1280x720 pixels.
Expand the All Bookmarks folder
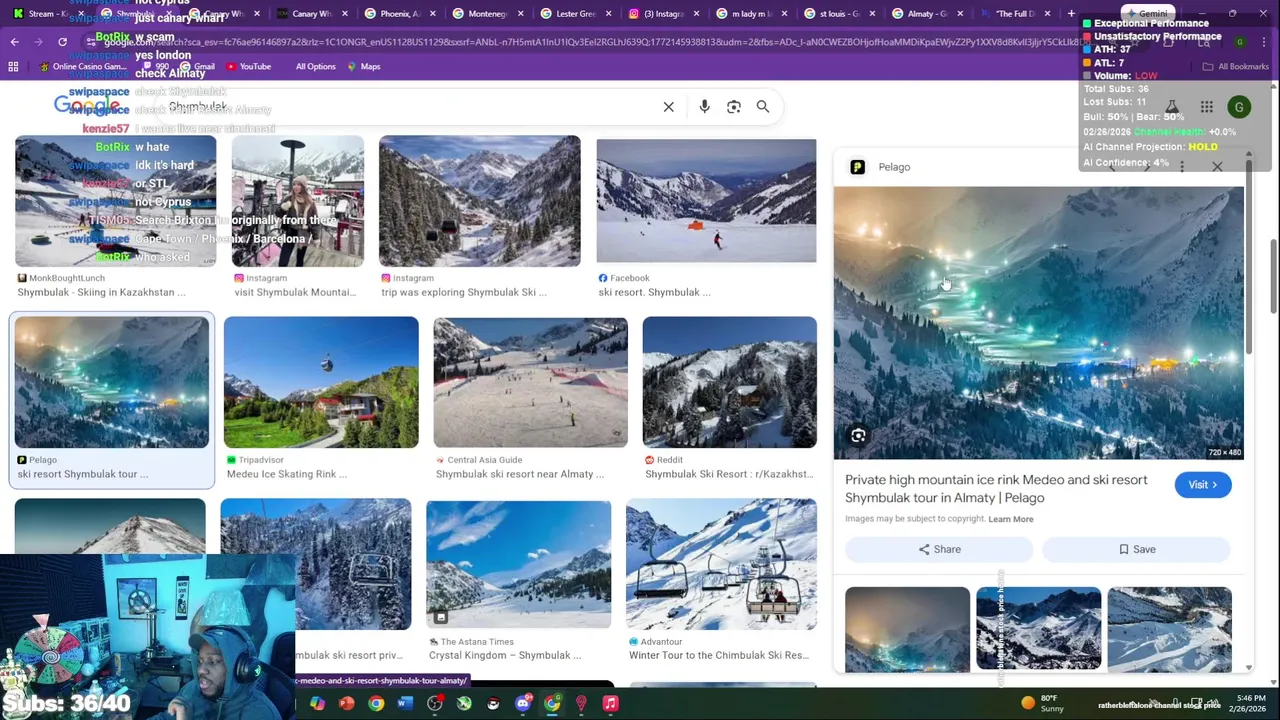[1235, 66]
